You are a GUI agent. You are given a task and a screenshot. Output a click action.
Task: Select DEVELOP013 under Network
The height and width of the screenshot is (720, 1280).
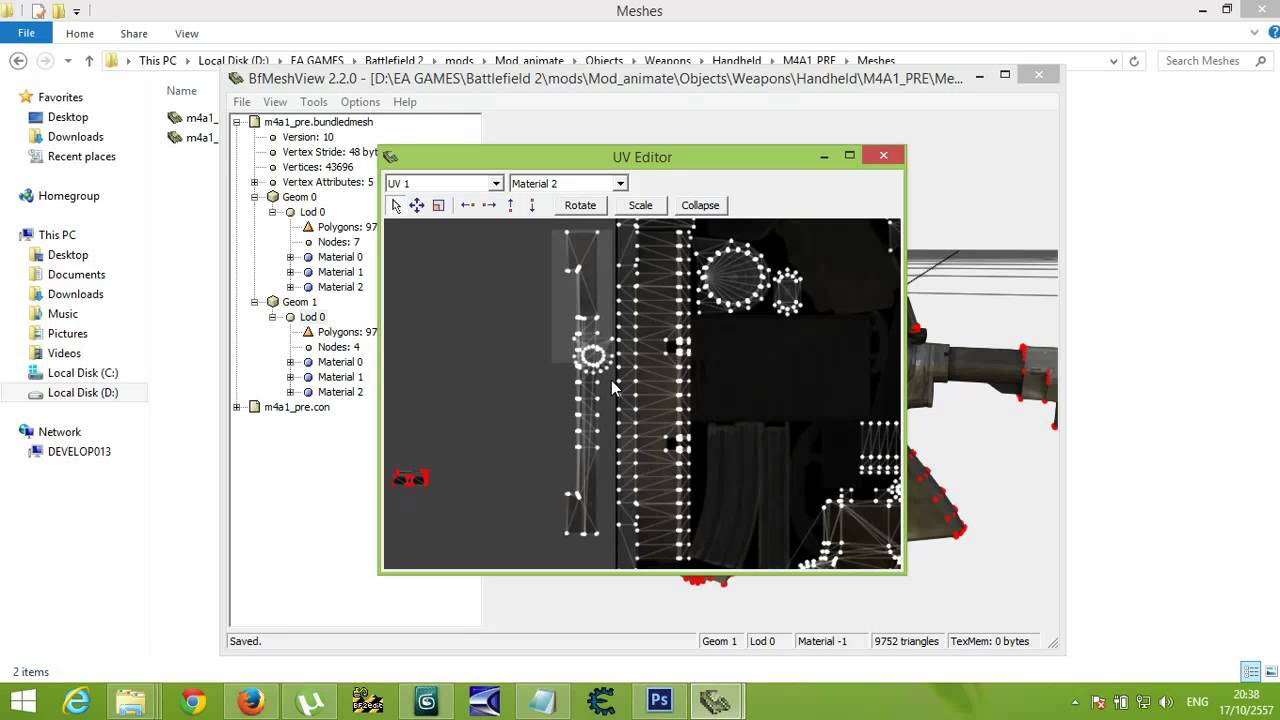click(x=79, y=452)
